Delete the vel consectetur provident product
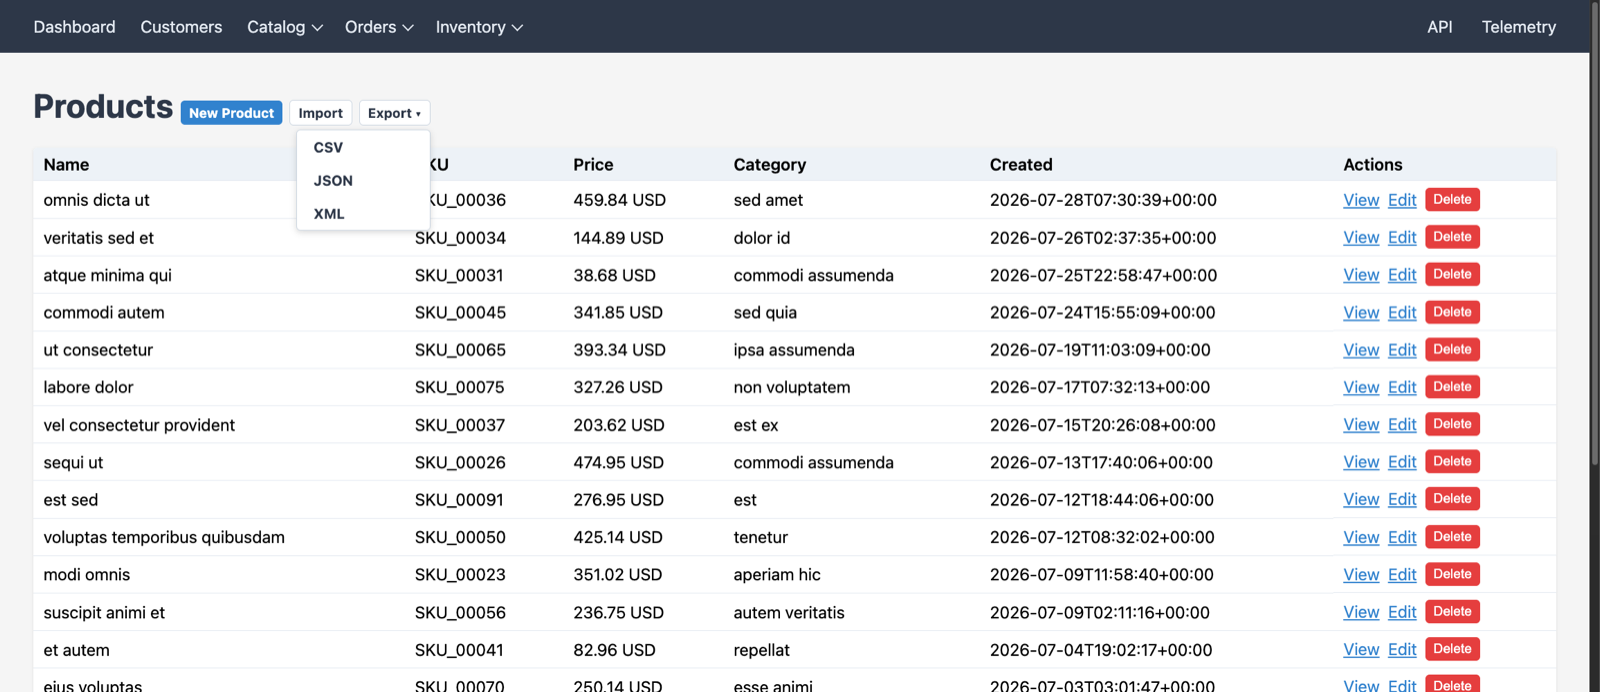Image resolution: width=1600 pixels, height=692 pixels. [x=1452, y=424]
